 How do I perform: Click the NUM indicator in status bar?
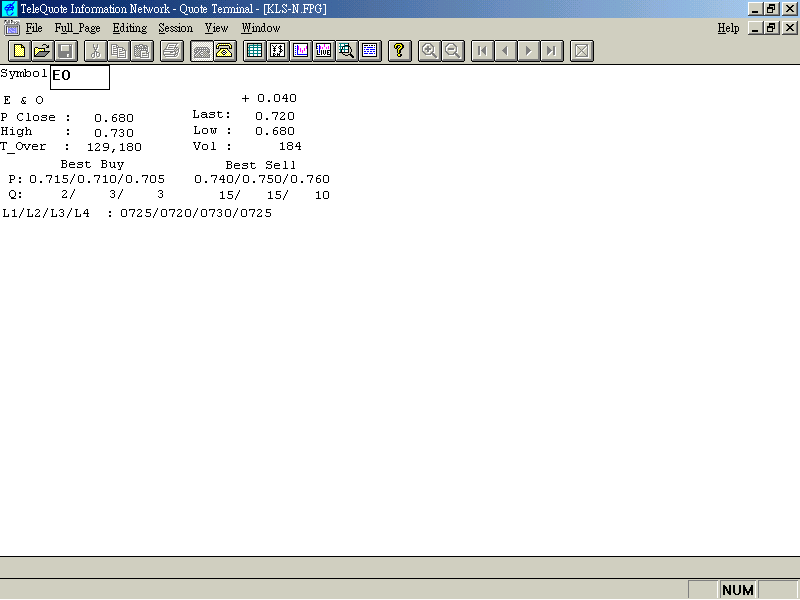point(738,590)
